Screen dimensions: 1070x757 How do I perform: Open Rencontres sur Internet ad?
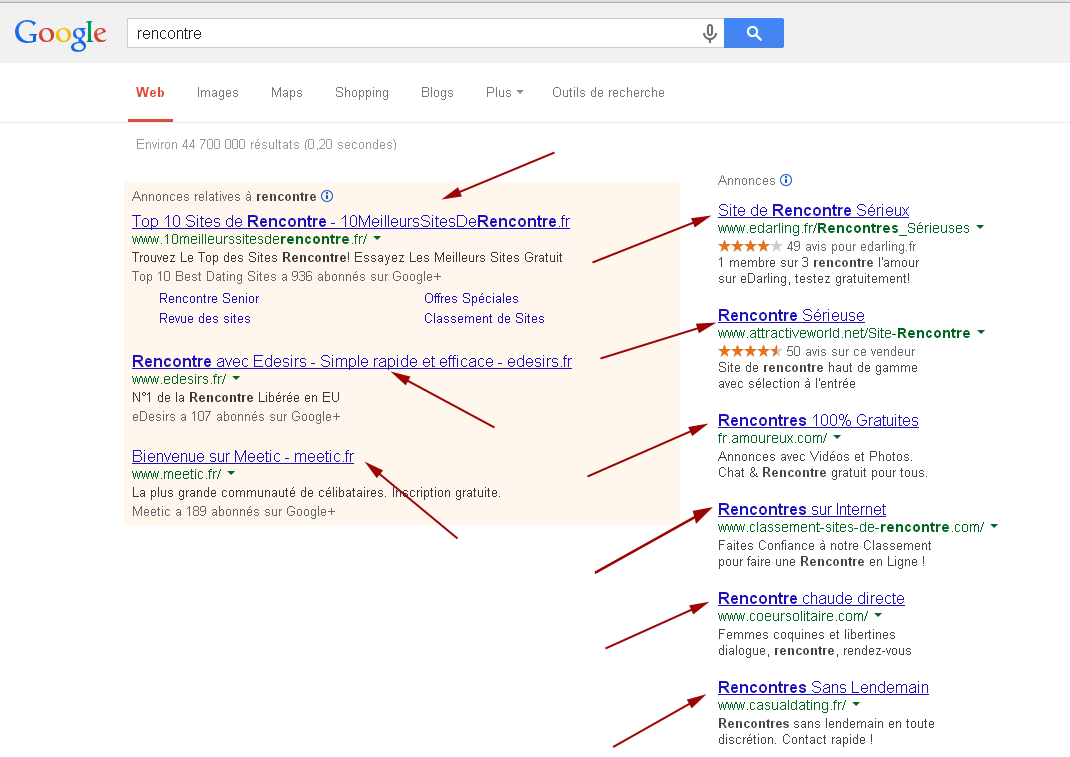(x=802, y=509)
